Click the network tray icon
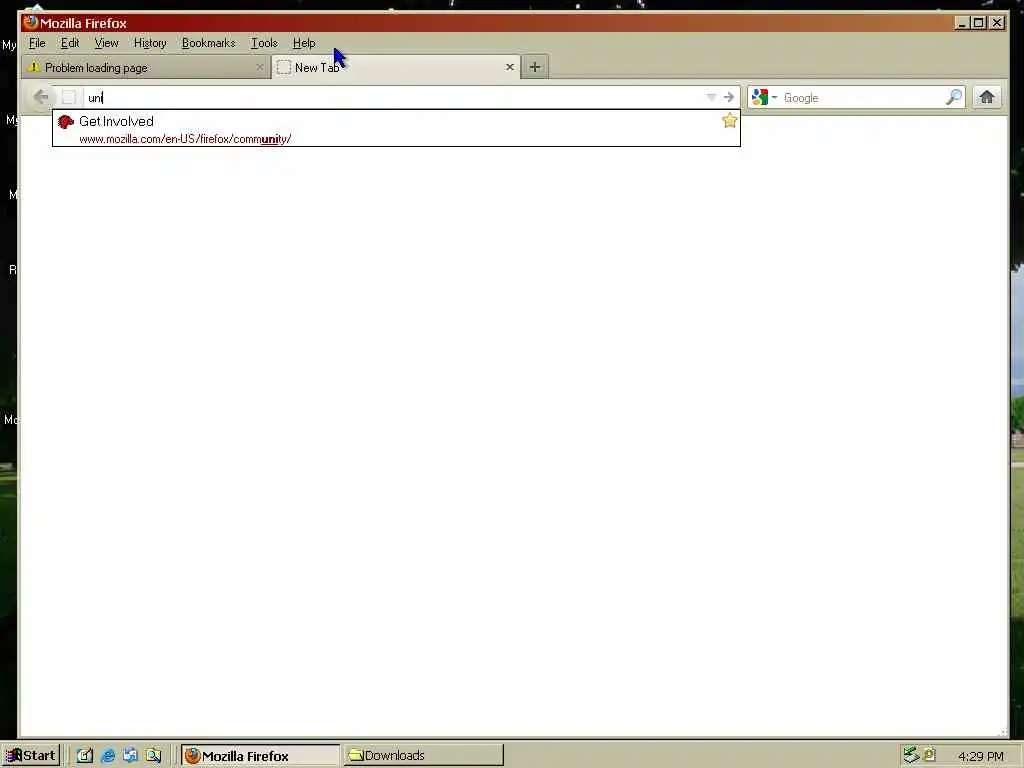The image size is (1024, 768). tap(911, 755)
